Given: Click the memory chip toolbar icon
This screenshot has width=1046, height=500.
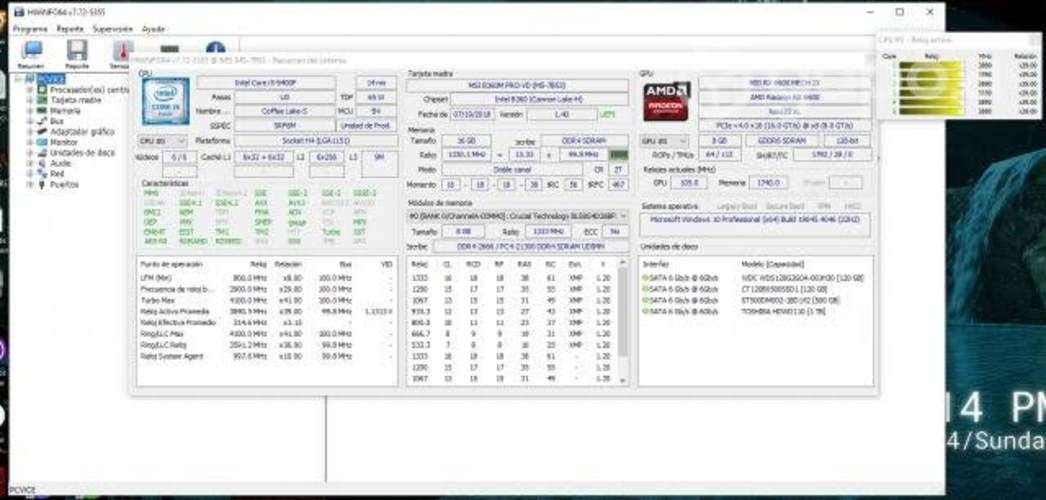Looking at the screenshot, I should point(169,48).
